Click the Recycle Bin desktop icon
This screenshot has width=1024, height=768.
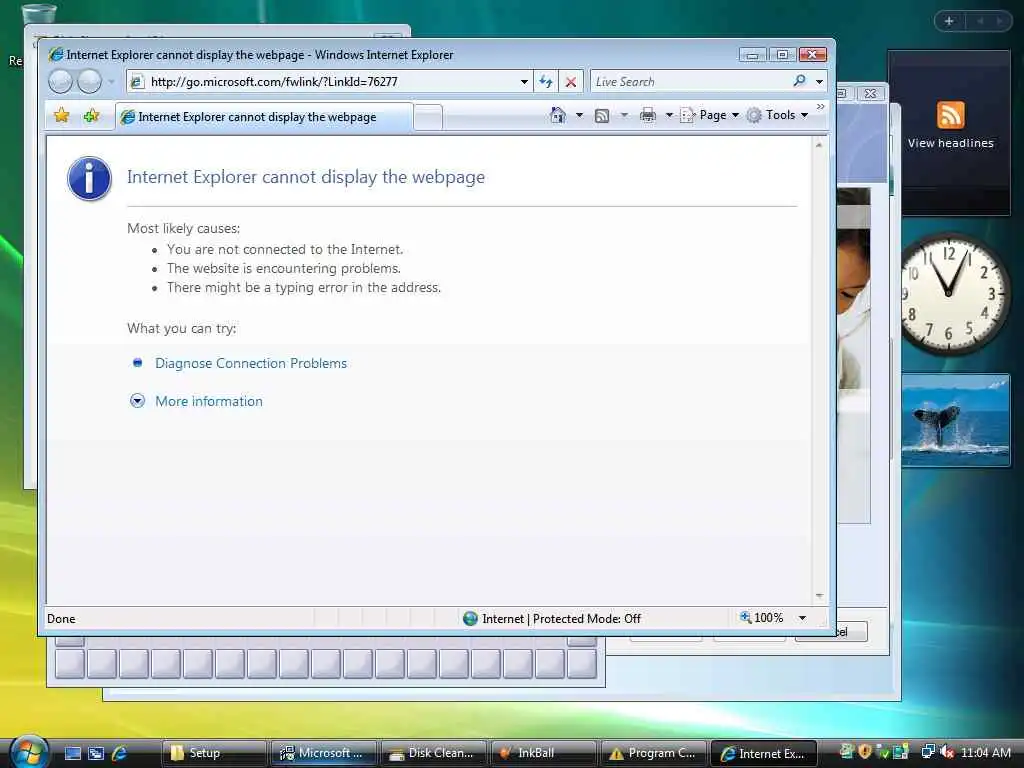coord(38,13)
